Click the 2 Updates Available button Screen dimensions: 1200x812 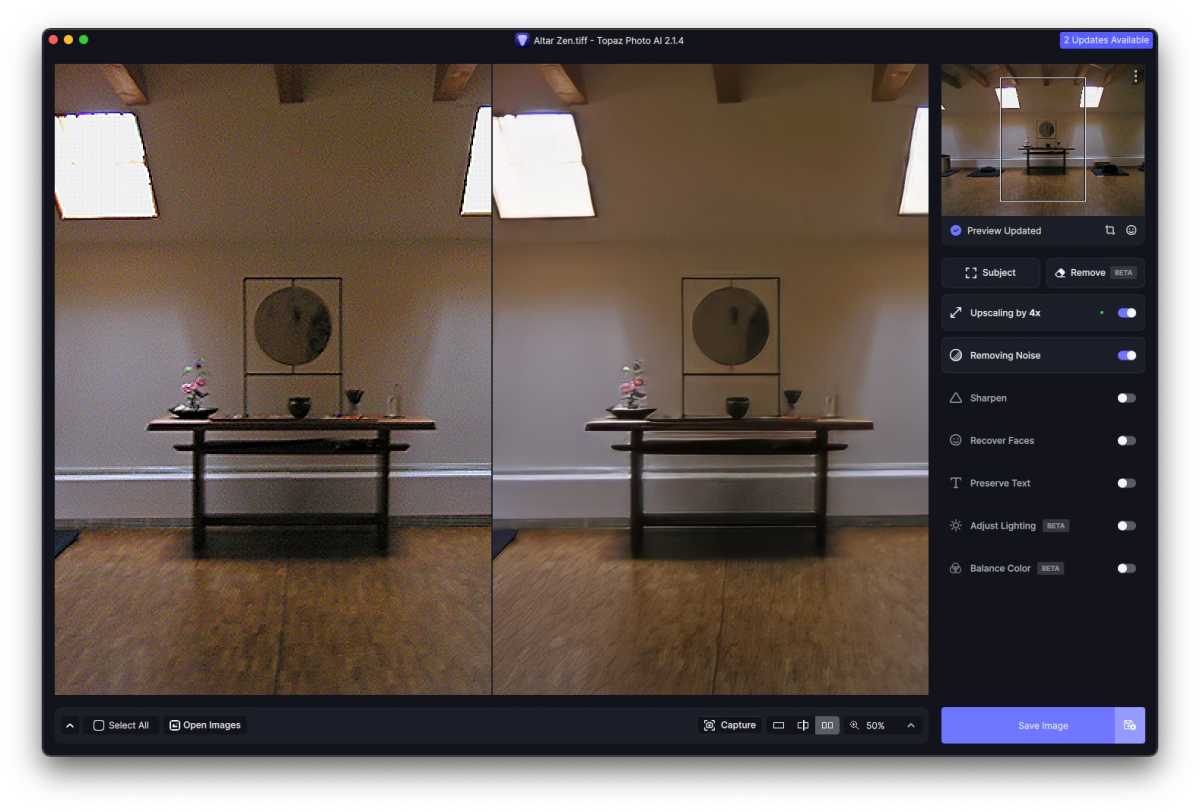(x=1107, y=40)
